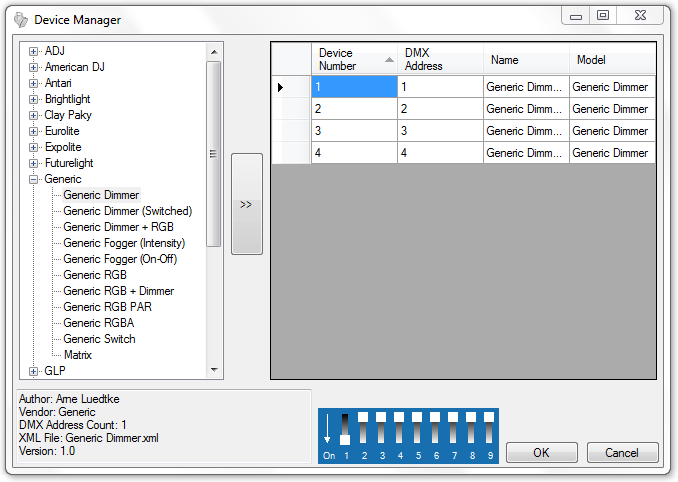Viewport: 678px width, 482px height.
Task: Select Generic RGB PAR in tree
Action: (107, 307)
